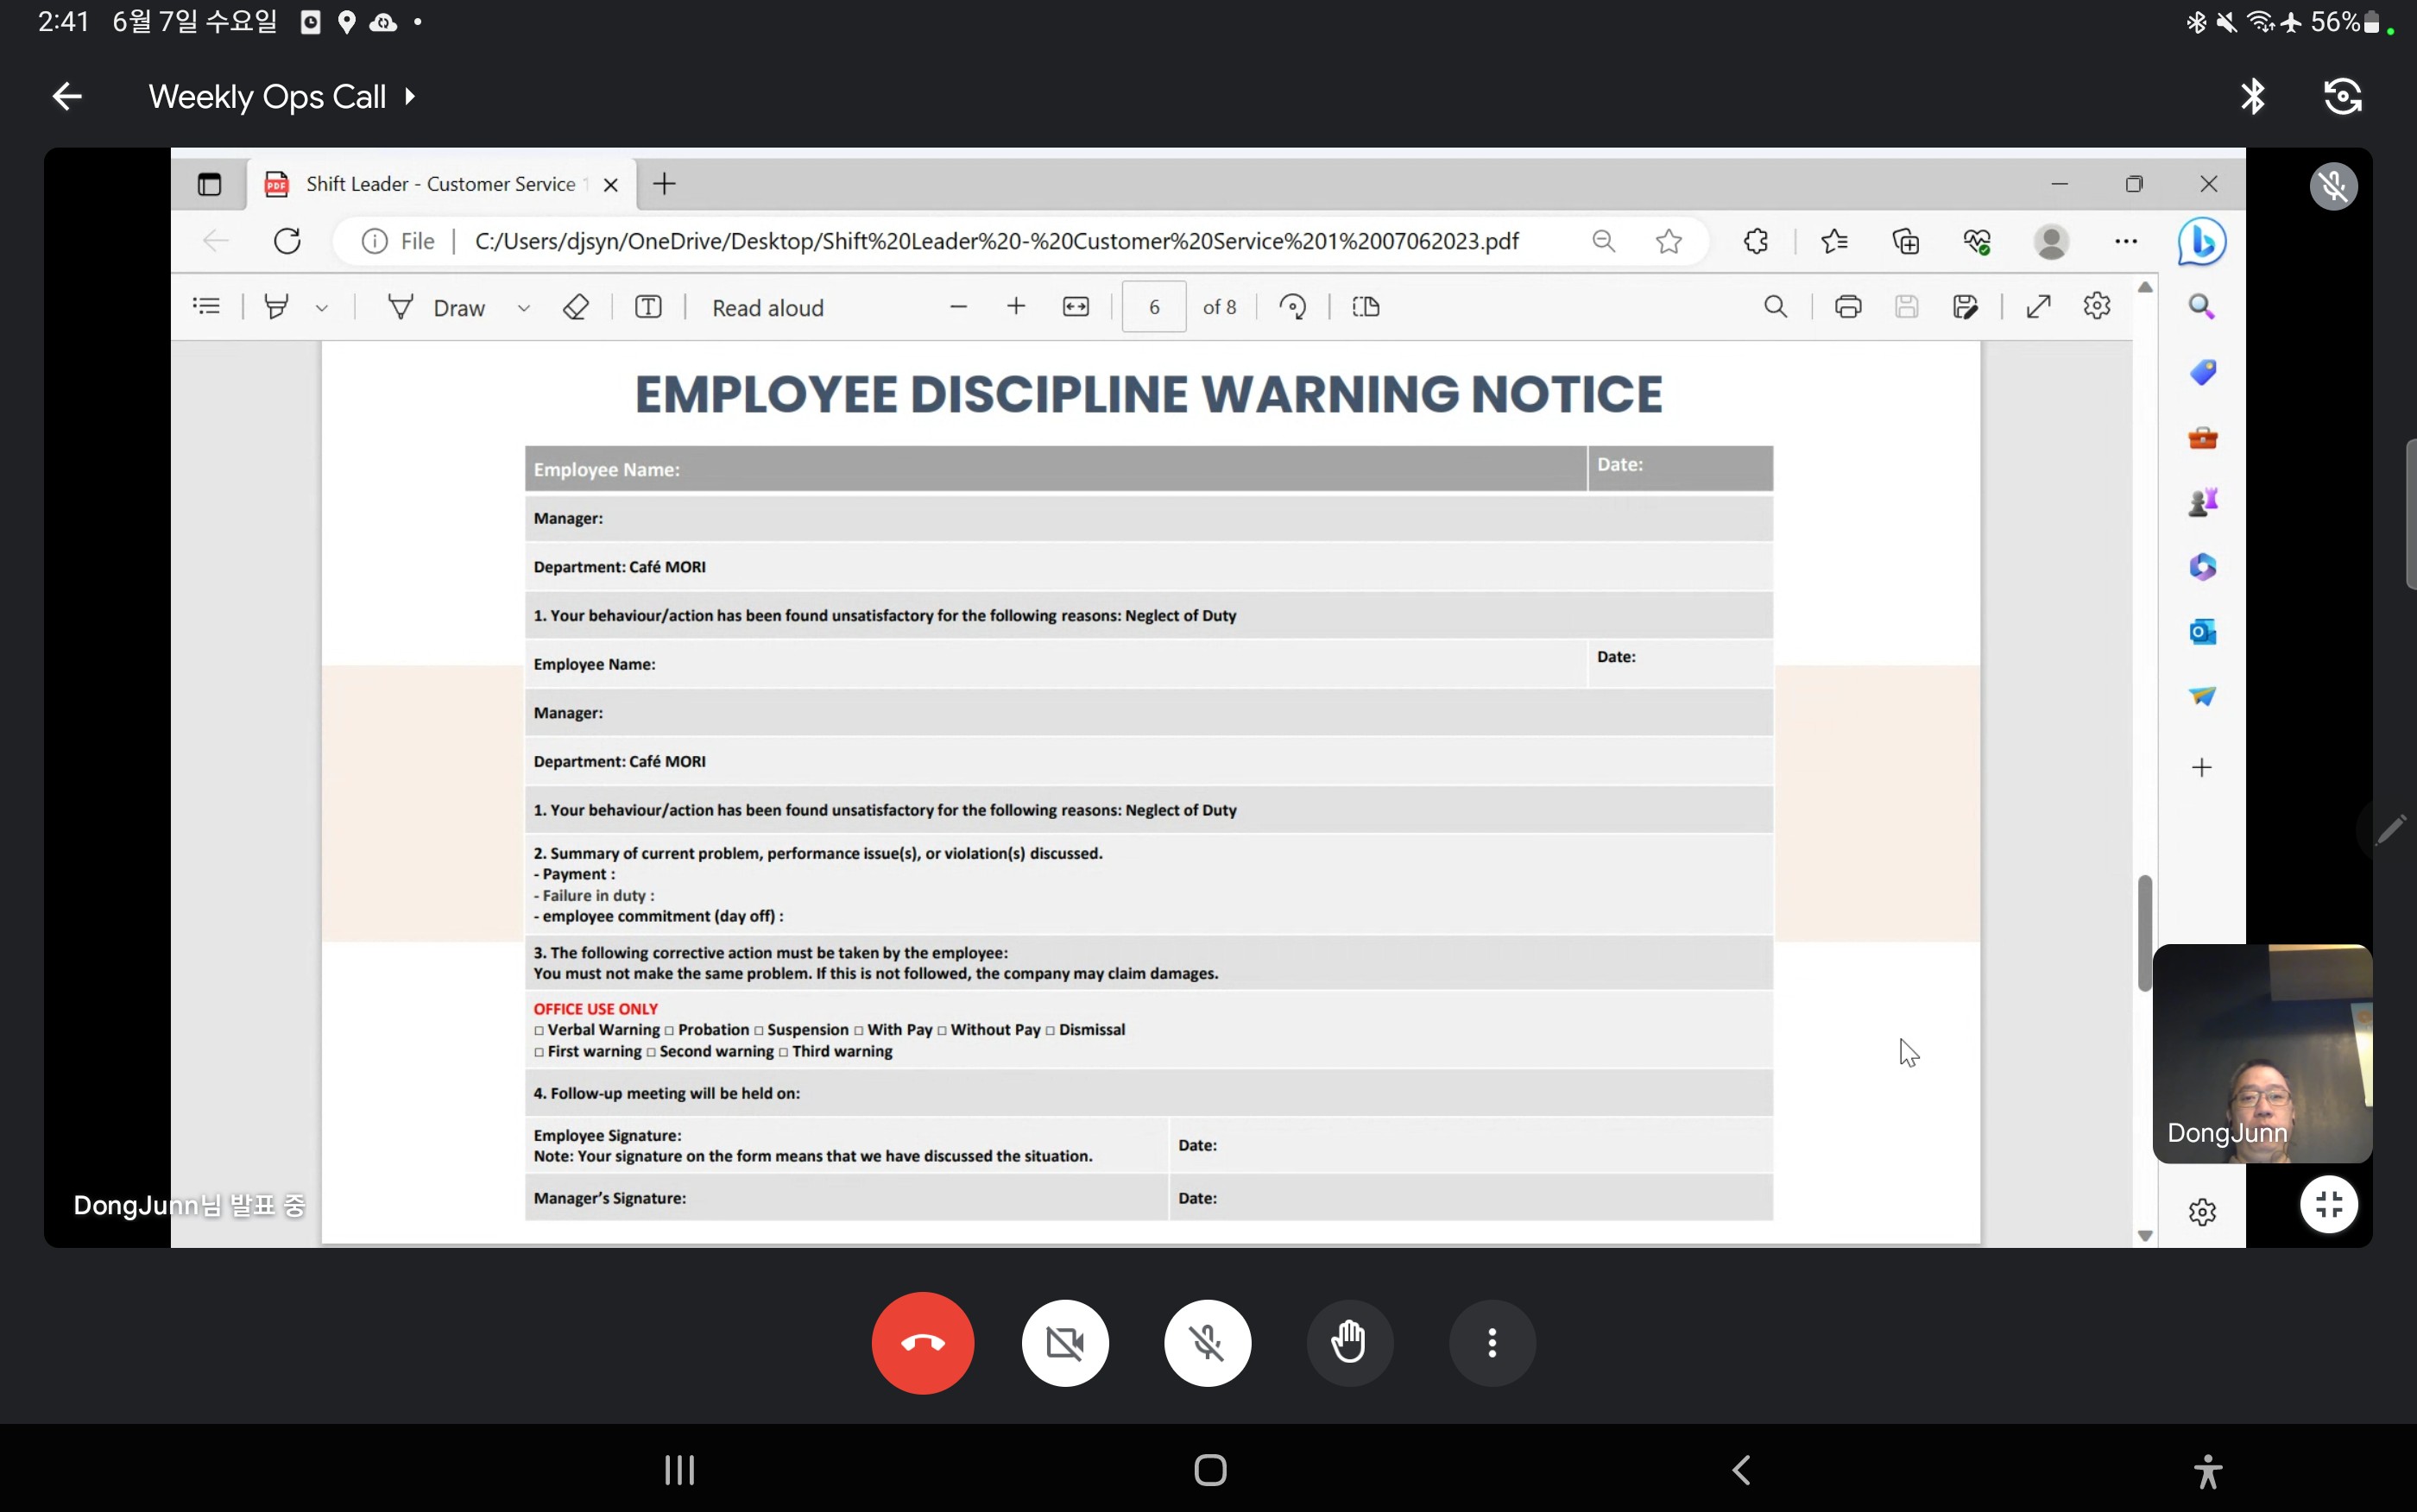2417x1512 pixels.
Task: Toggle the muted microphone button
Action: 1207,1342
